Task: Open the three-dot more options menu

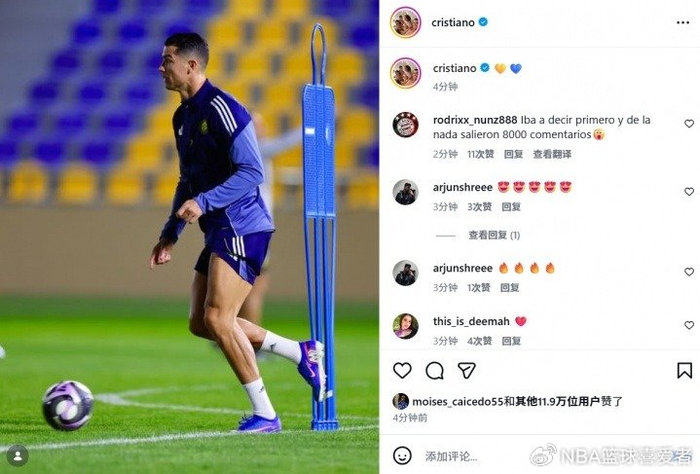Action: 683,22
